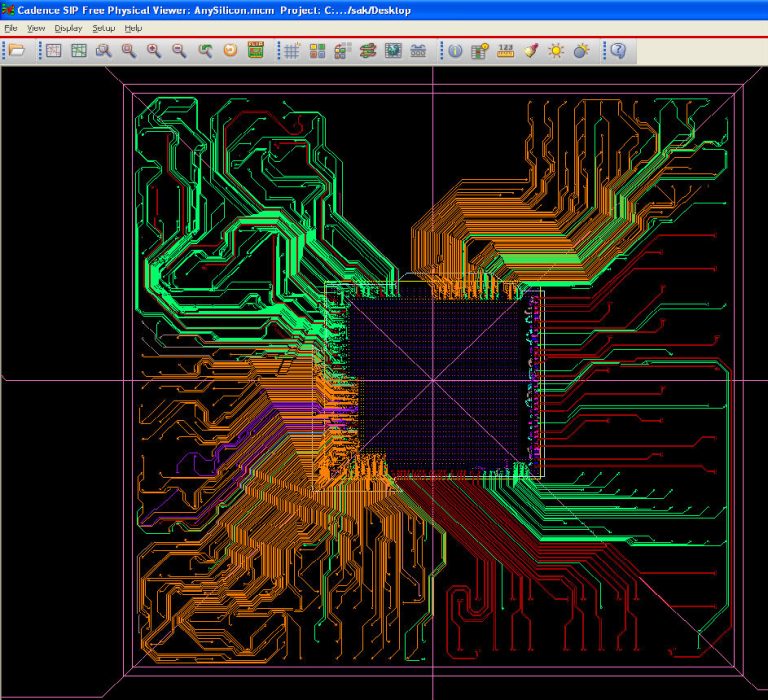Expand the Setup menu
768x700 pixels.
coord(103,28)
